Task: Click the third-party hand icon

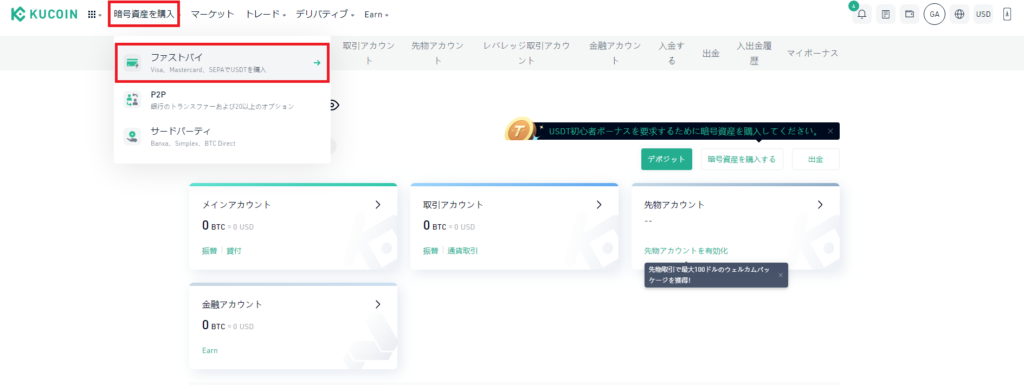Action: [x=132, y=136]
